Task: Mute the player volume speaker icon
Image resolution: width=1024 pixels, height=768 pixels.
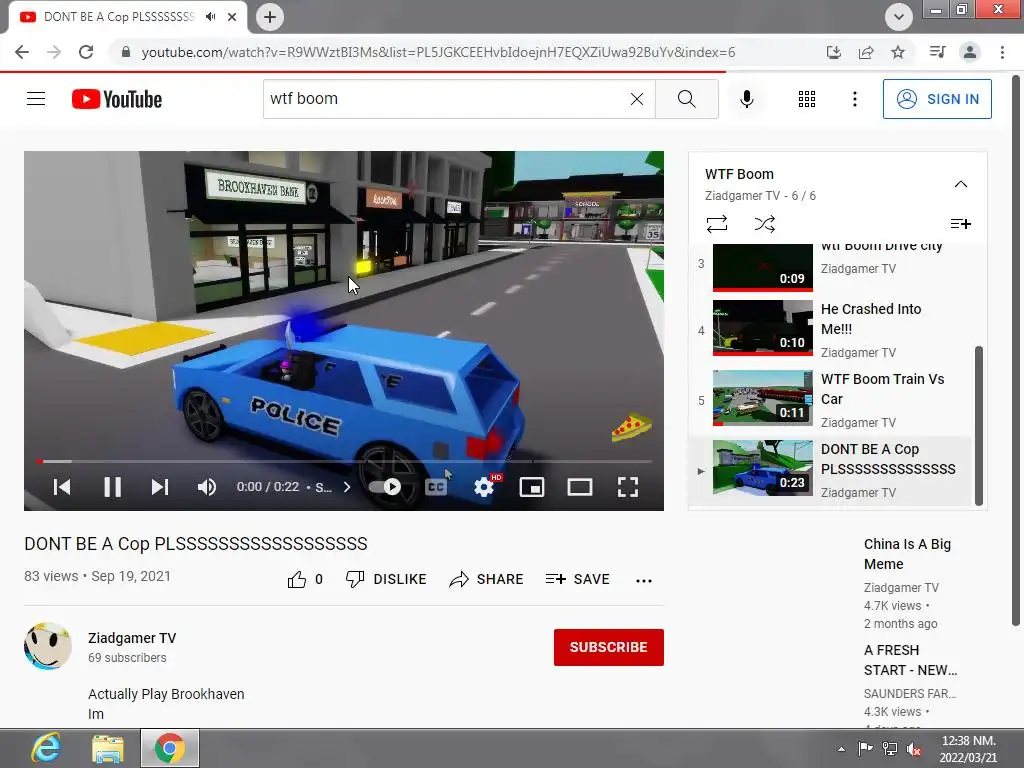Action: (x=207, y=487)
